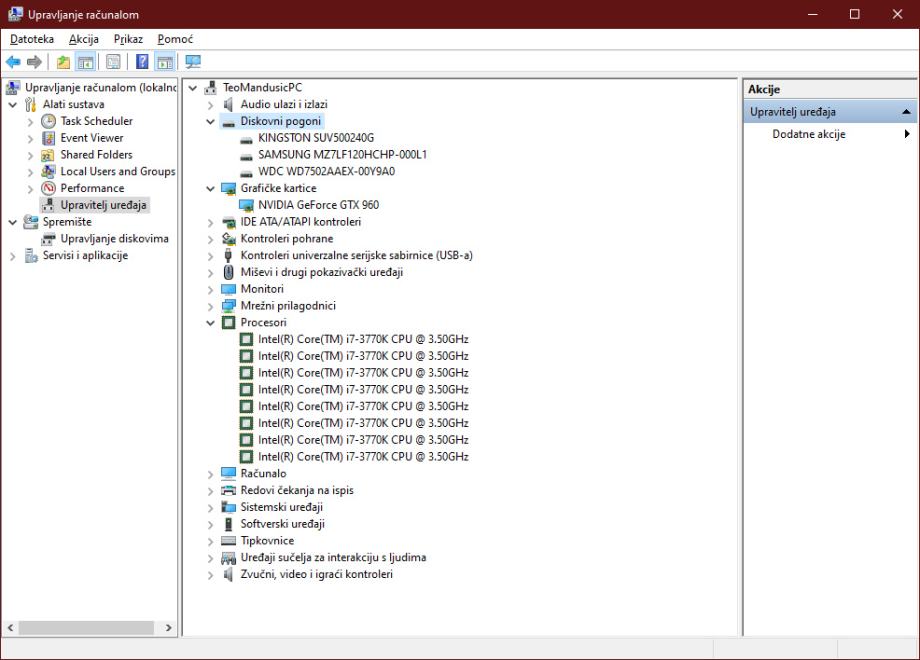The height and width of the screenshot is (660, 920).
Task: Toggle the Show/Hide Action Pane icon
Action: pyautogui.click(x=165, y=62)
